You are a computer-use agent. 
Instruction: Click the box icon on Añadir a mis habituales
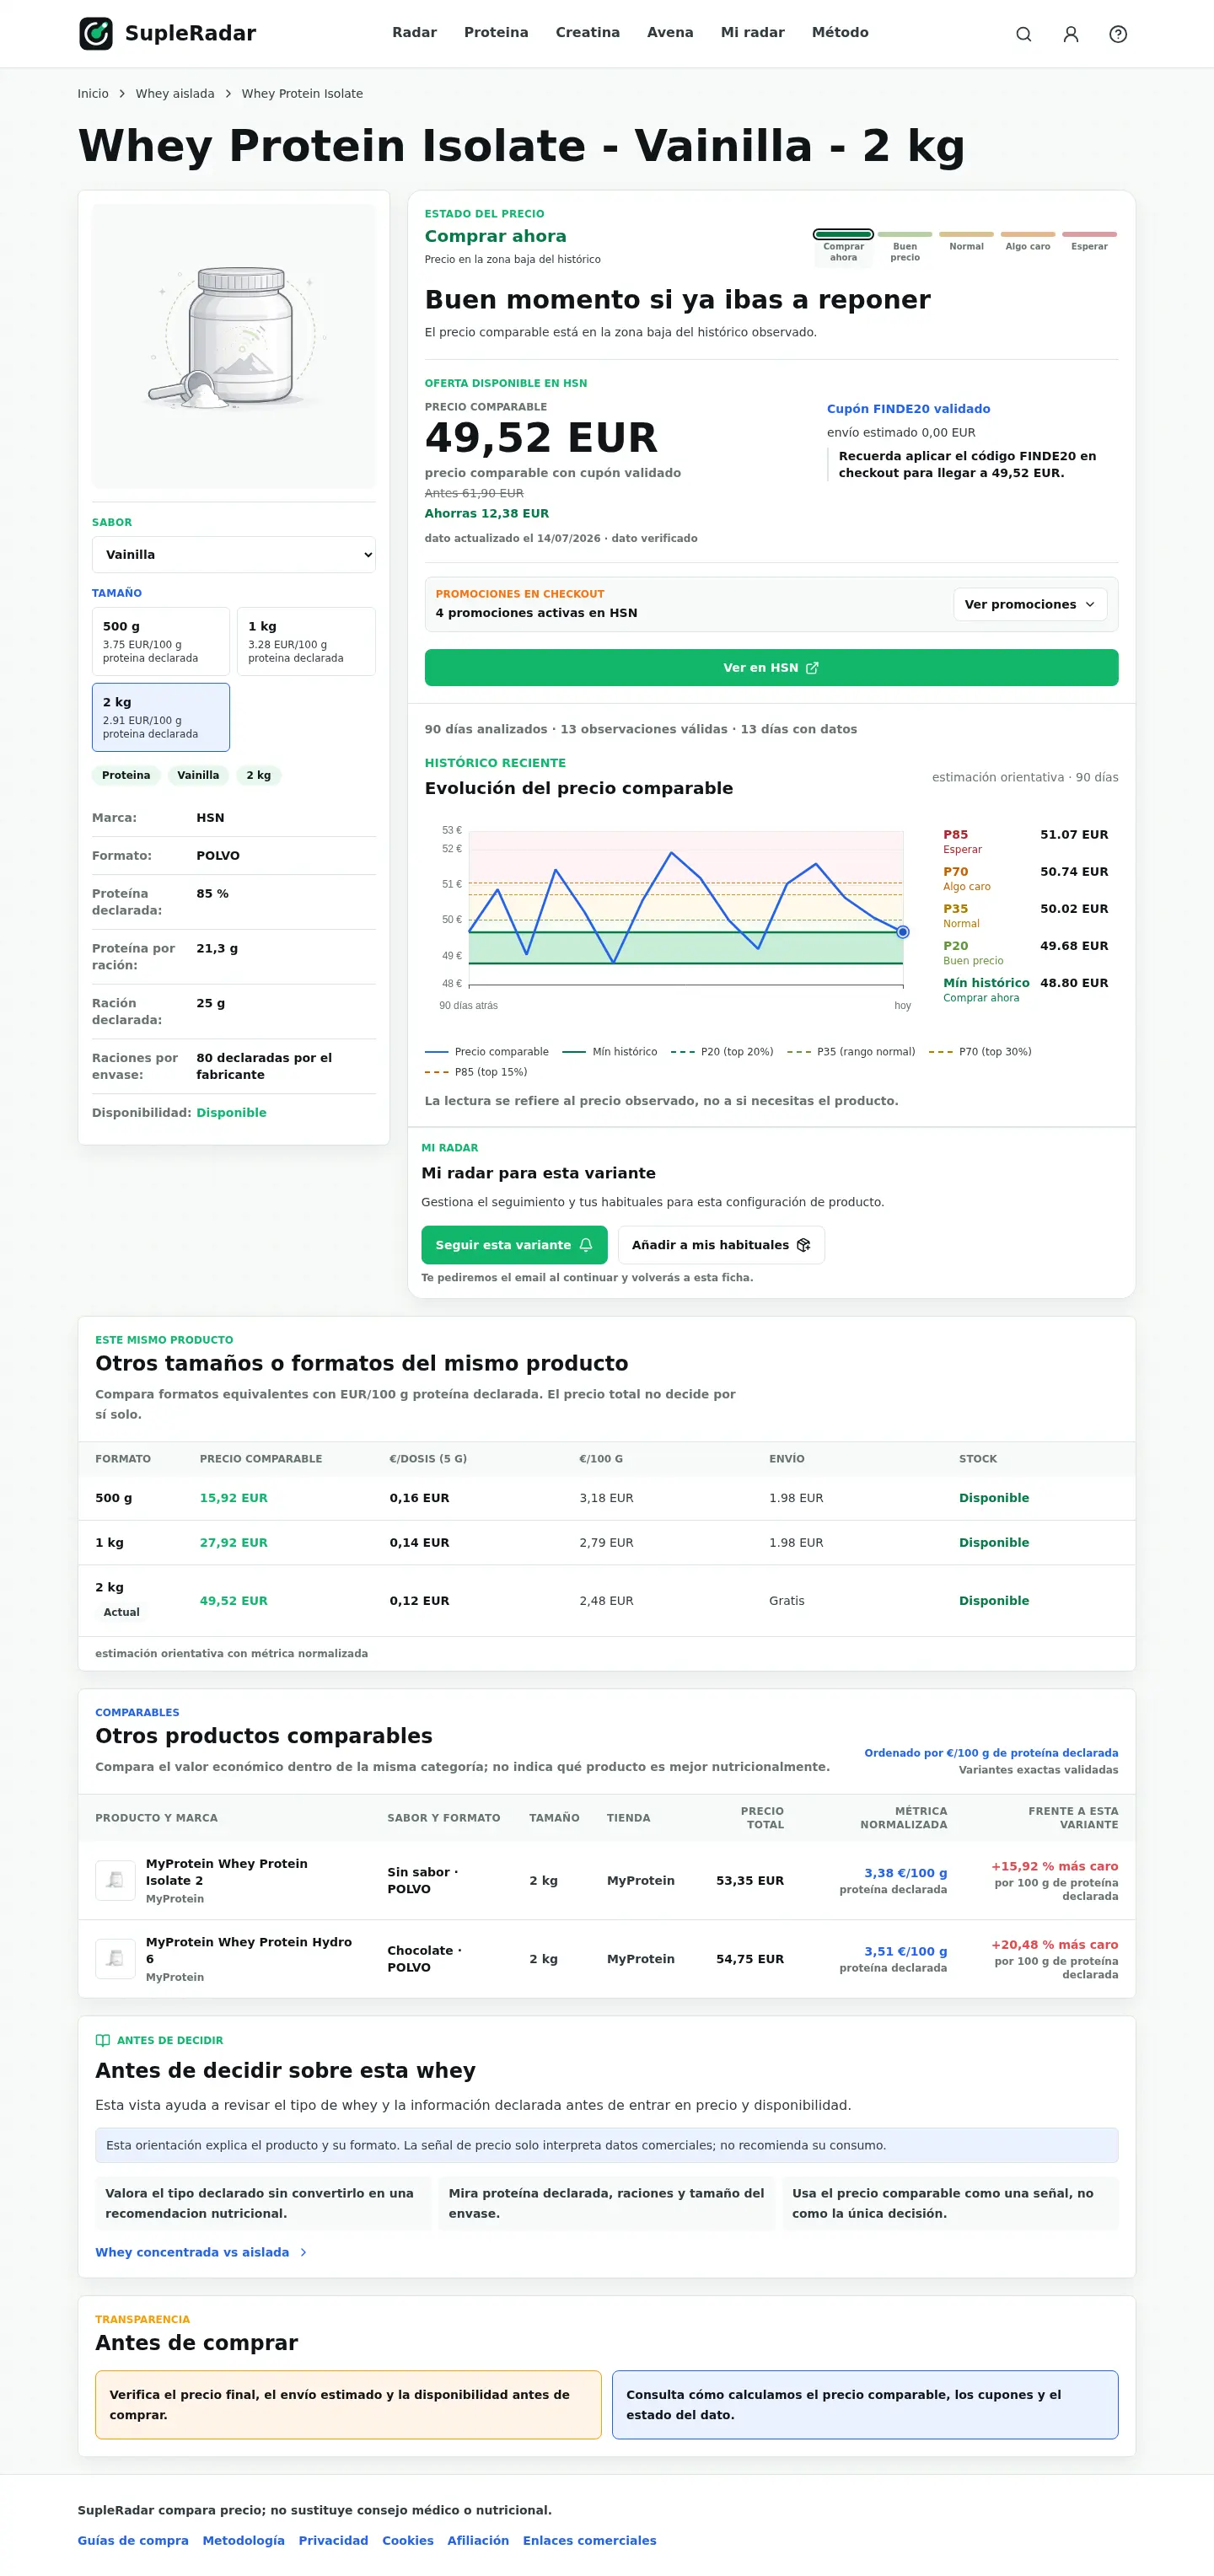click(x=803, y=1245)
